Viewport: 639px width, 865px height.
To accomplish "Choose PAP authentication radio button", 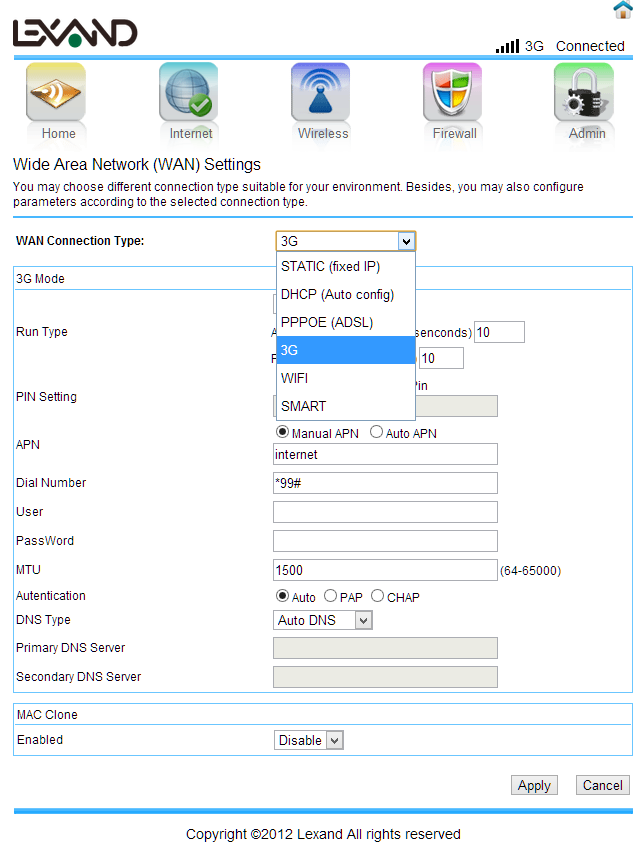I will point(331,596).
